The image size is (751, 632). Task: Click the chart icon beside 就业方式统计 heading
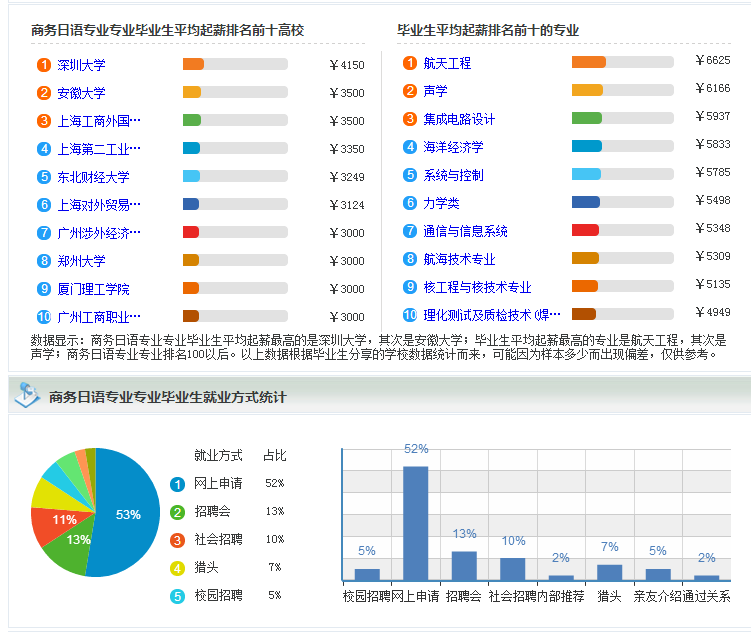coord(27,395)
